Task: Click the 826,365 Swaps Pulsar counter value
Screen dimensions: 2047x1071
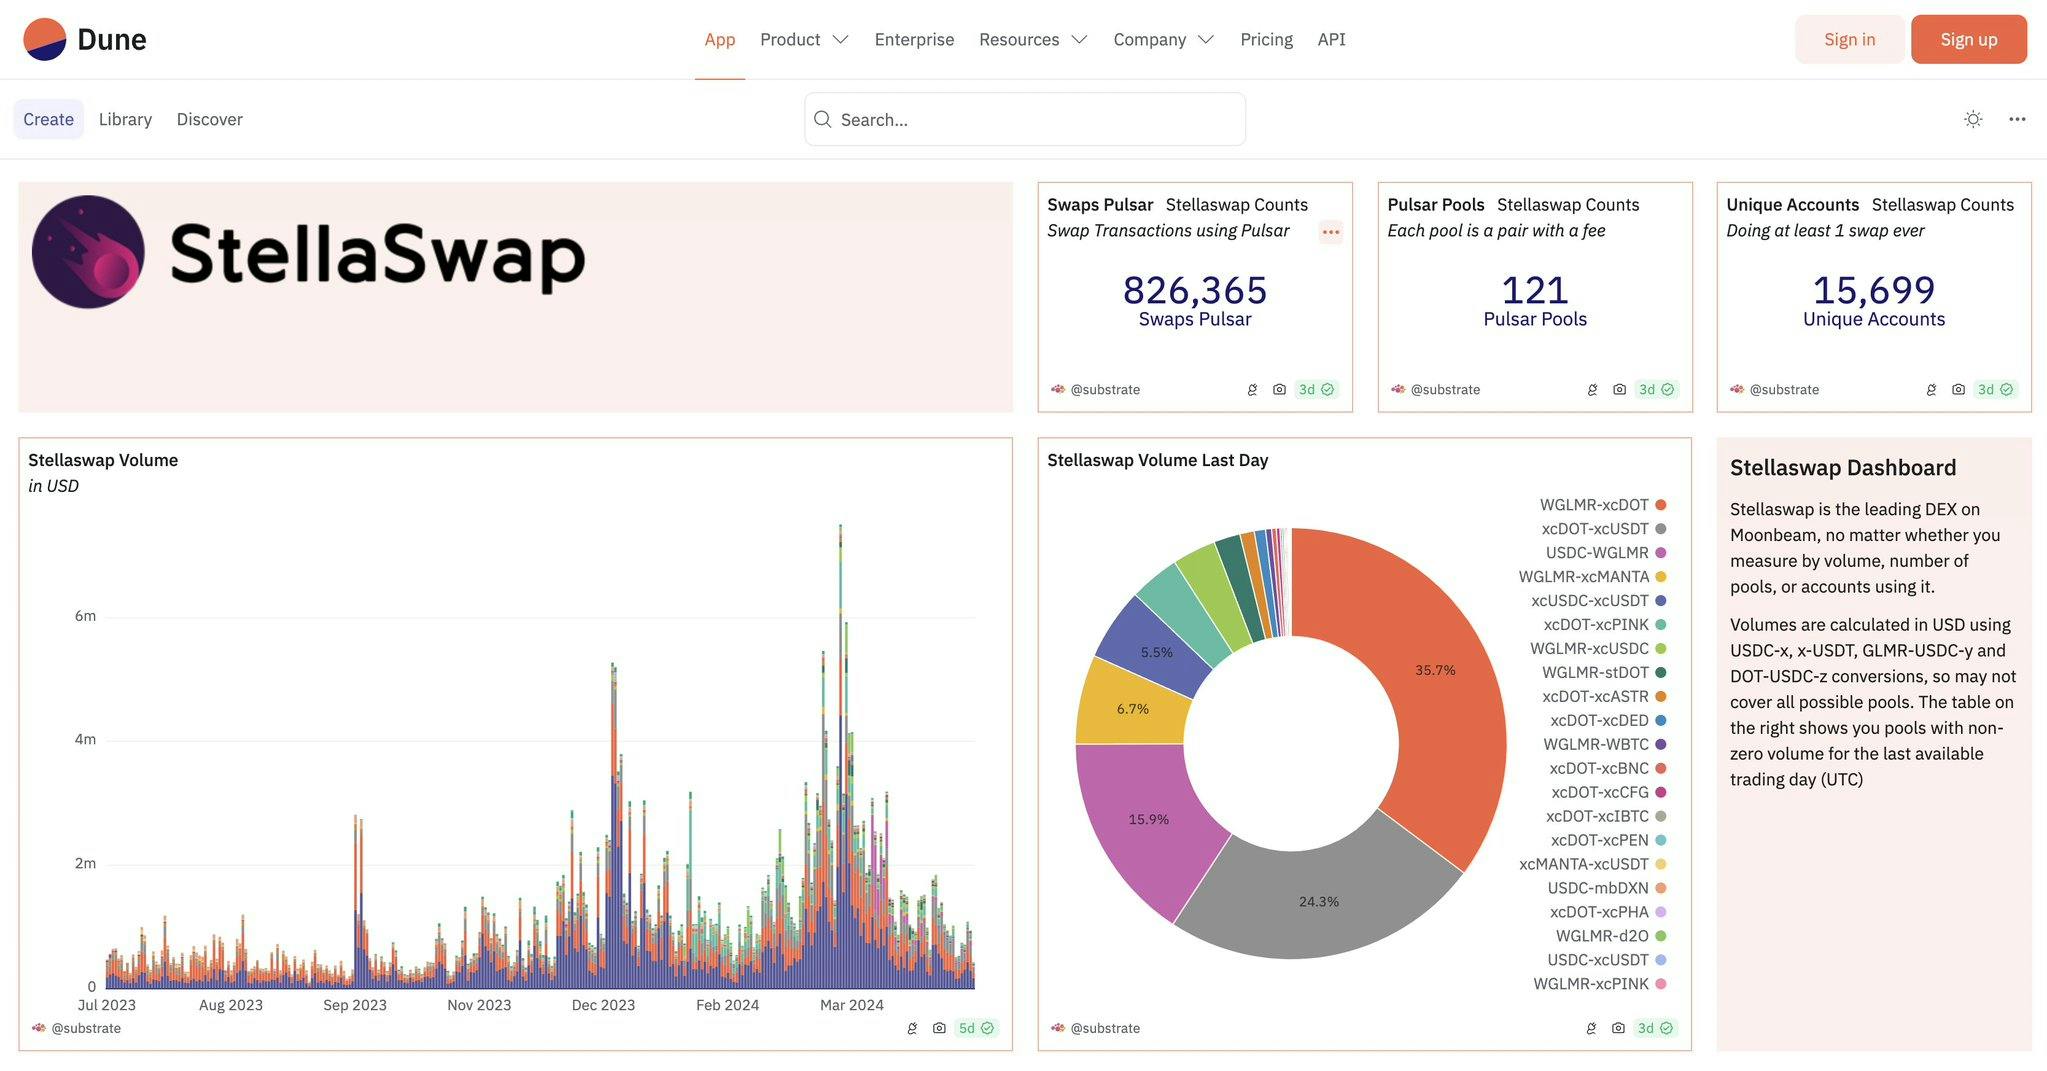Action: [x=1195, y=290]
